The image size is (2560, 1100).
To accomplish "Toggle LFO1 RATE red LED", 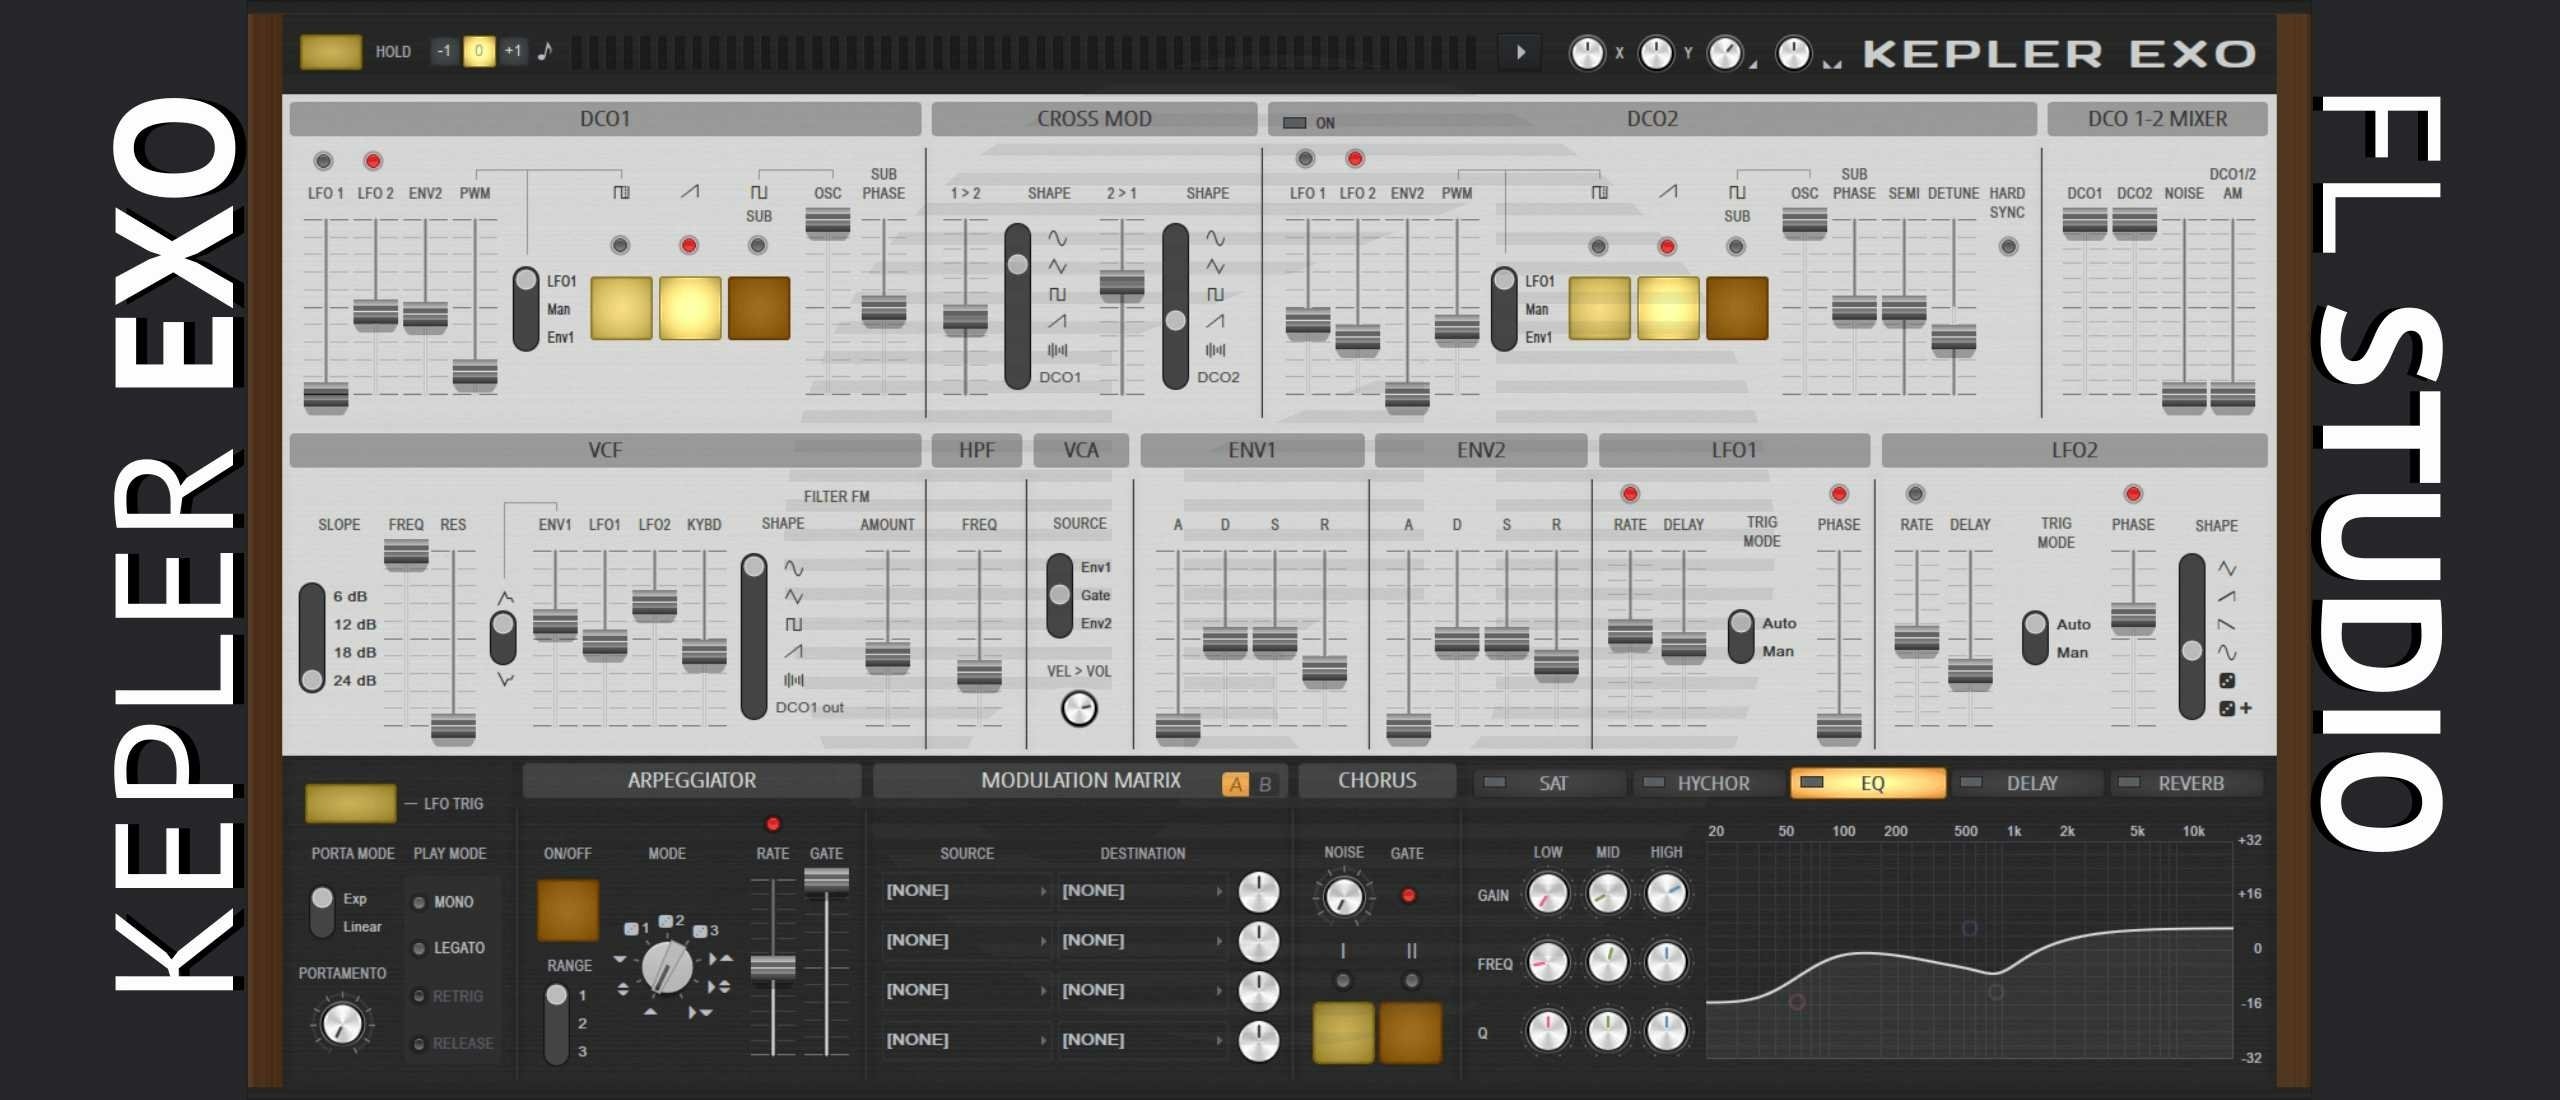I will tap(1630, 493).
